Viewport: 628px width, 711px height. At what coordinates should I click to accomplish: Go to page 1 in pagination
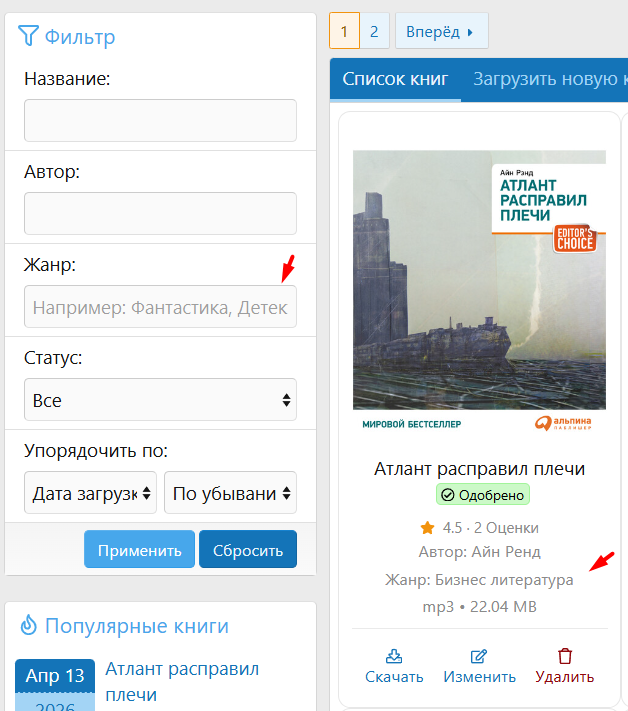pos(345,31)
